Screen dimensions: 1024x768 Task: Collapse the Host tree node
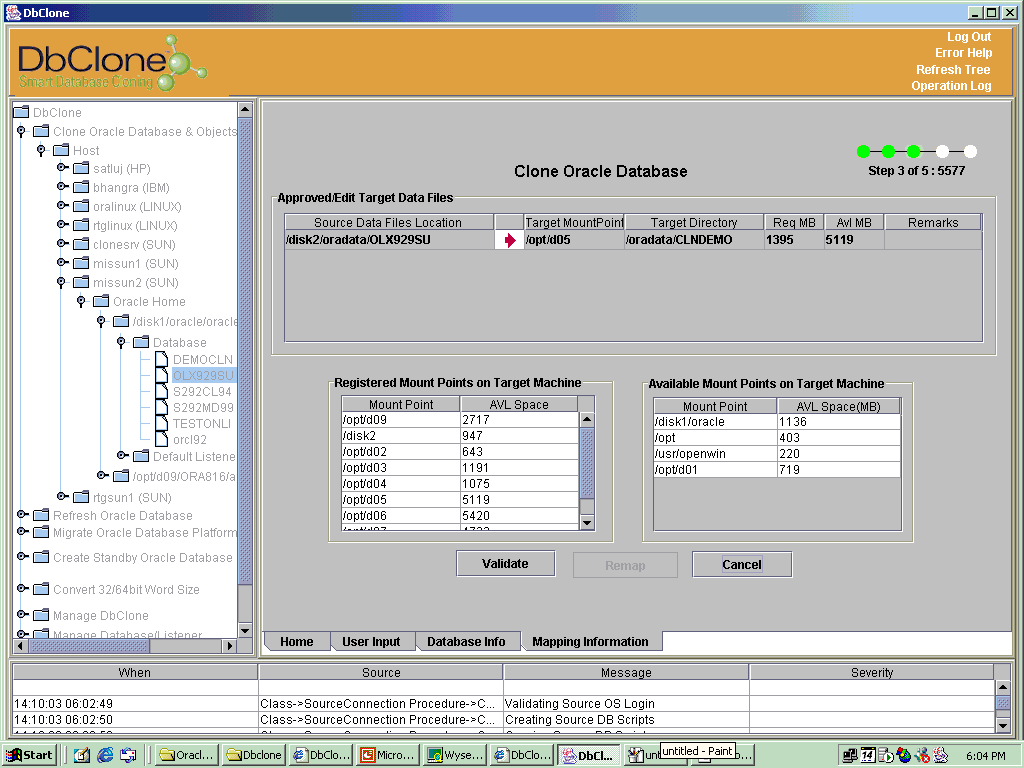coord(41,150)
